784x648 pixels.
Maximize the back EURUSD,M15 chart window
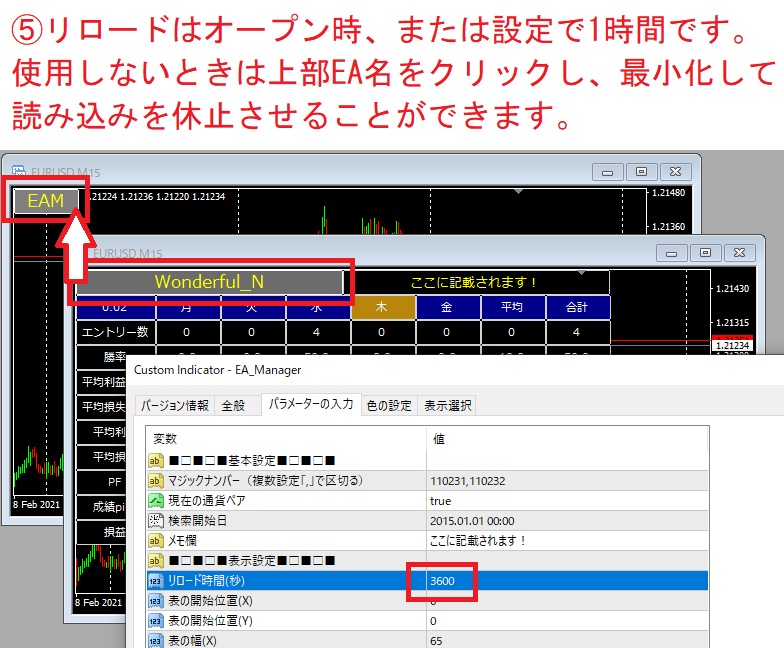coord(641,172)
